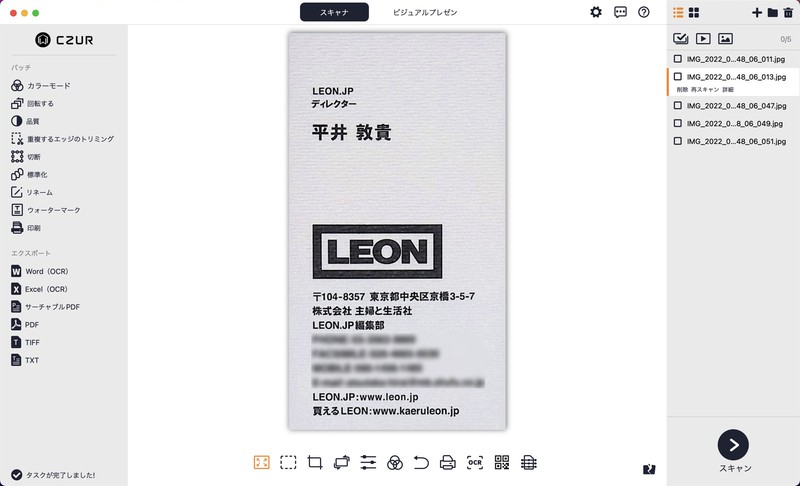Select the スキャナ tab
This screenshot has width=800, height=486.
tap(334, 12)
